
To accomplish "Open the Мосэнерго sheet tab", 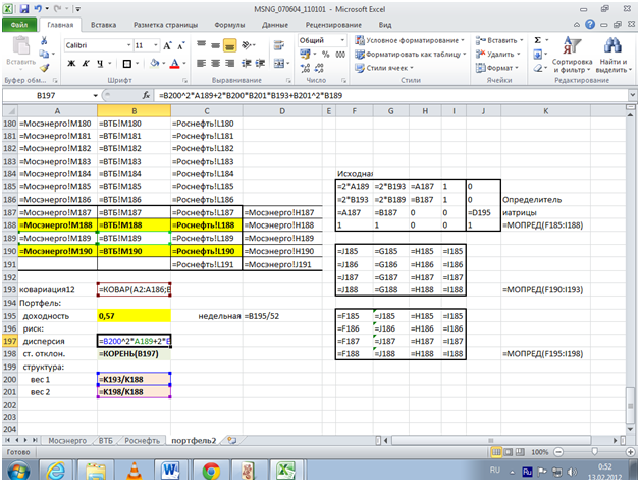I will (67, 441).
